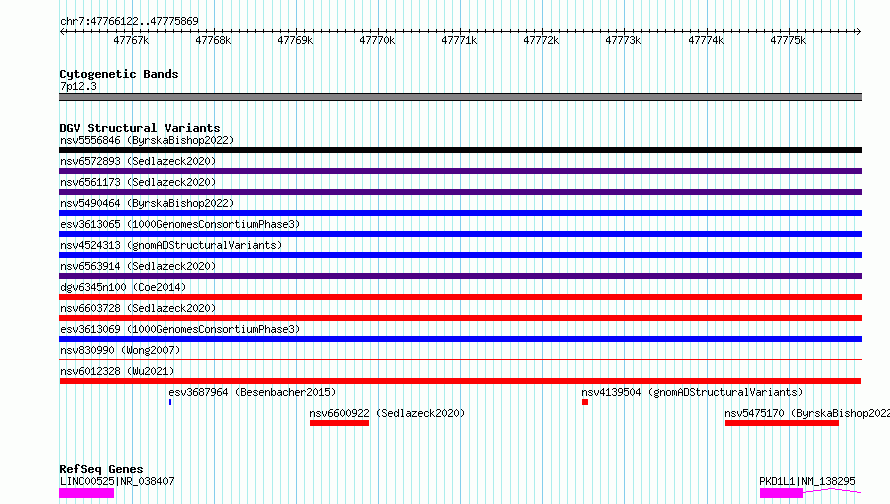Click the 47770k ruler tick label
This screenshot has width=890, height=504.
point(377,40)
